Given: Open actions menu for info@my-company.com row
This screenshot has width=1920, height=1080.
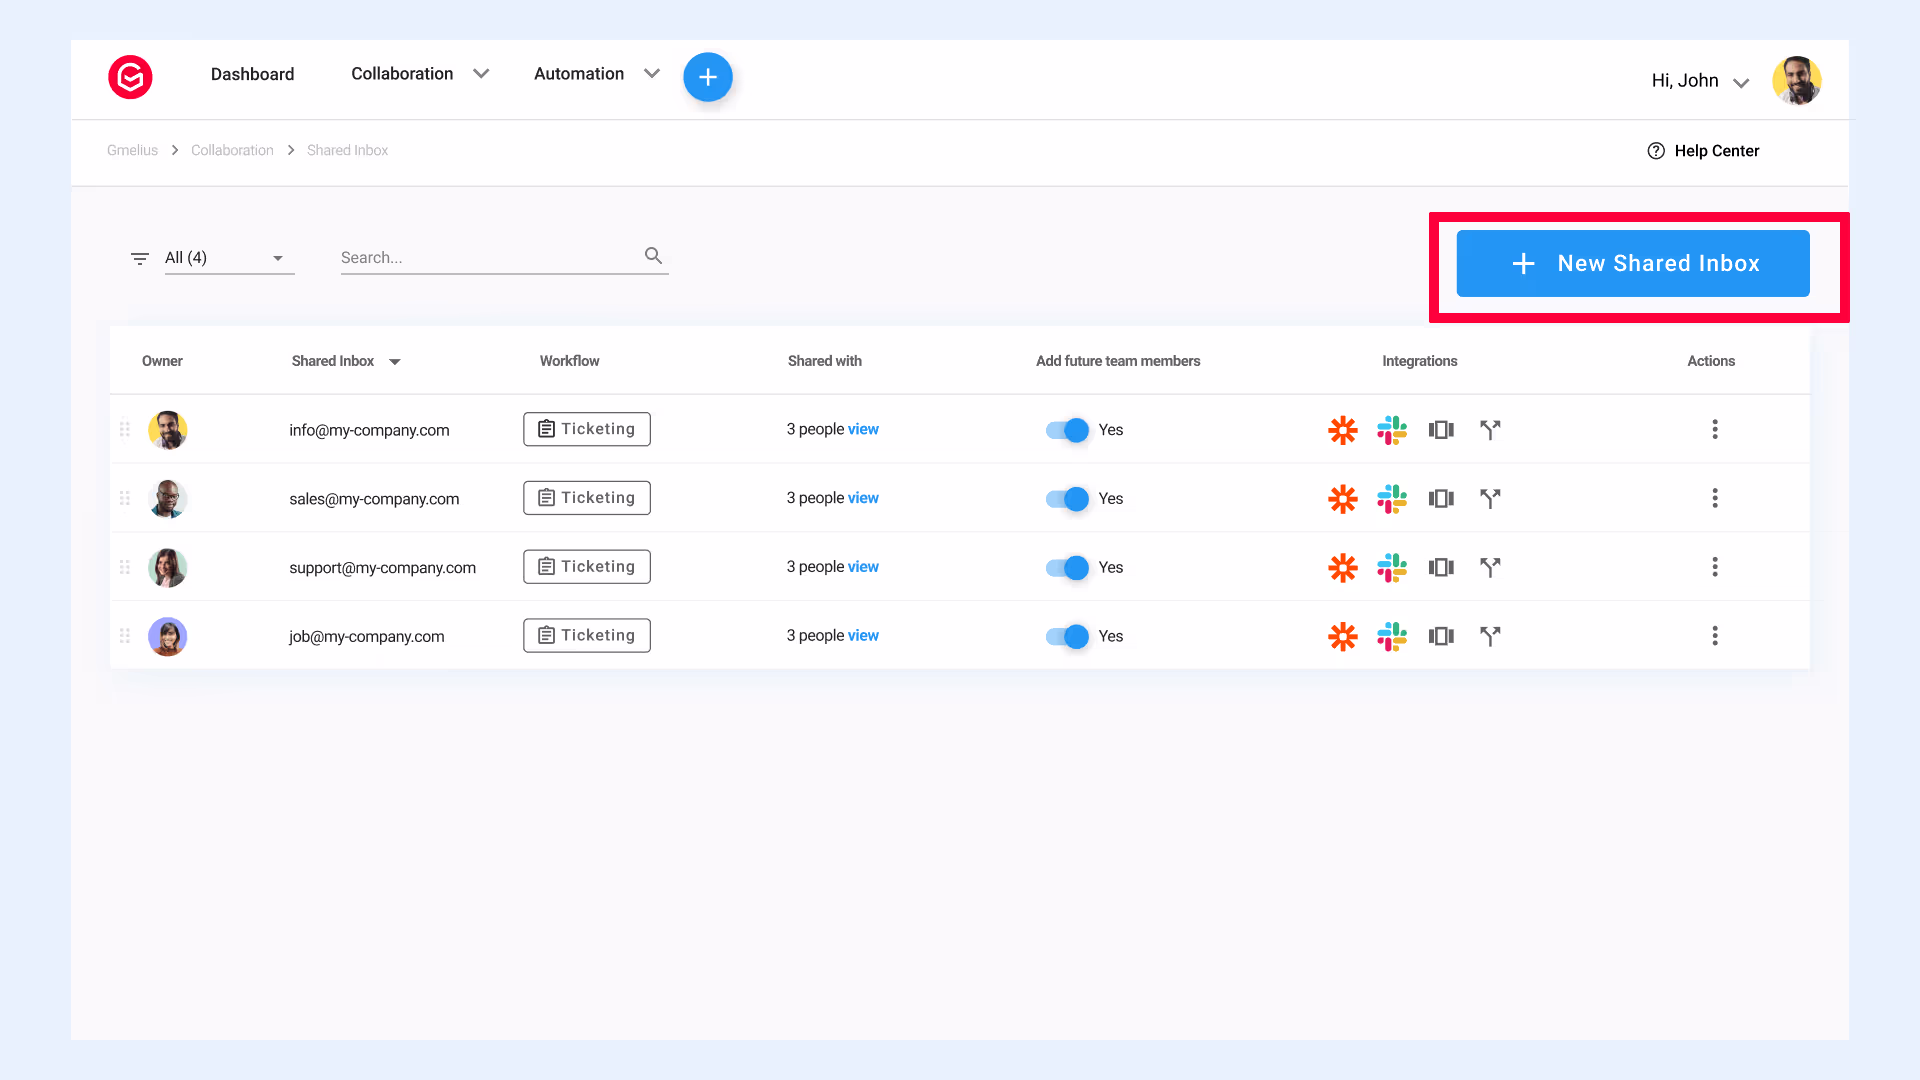Looking at the screenshot, I should click(x=1715, y=429).
